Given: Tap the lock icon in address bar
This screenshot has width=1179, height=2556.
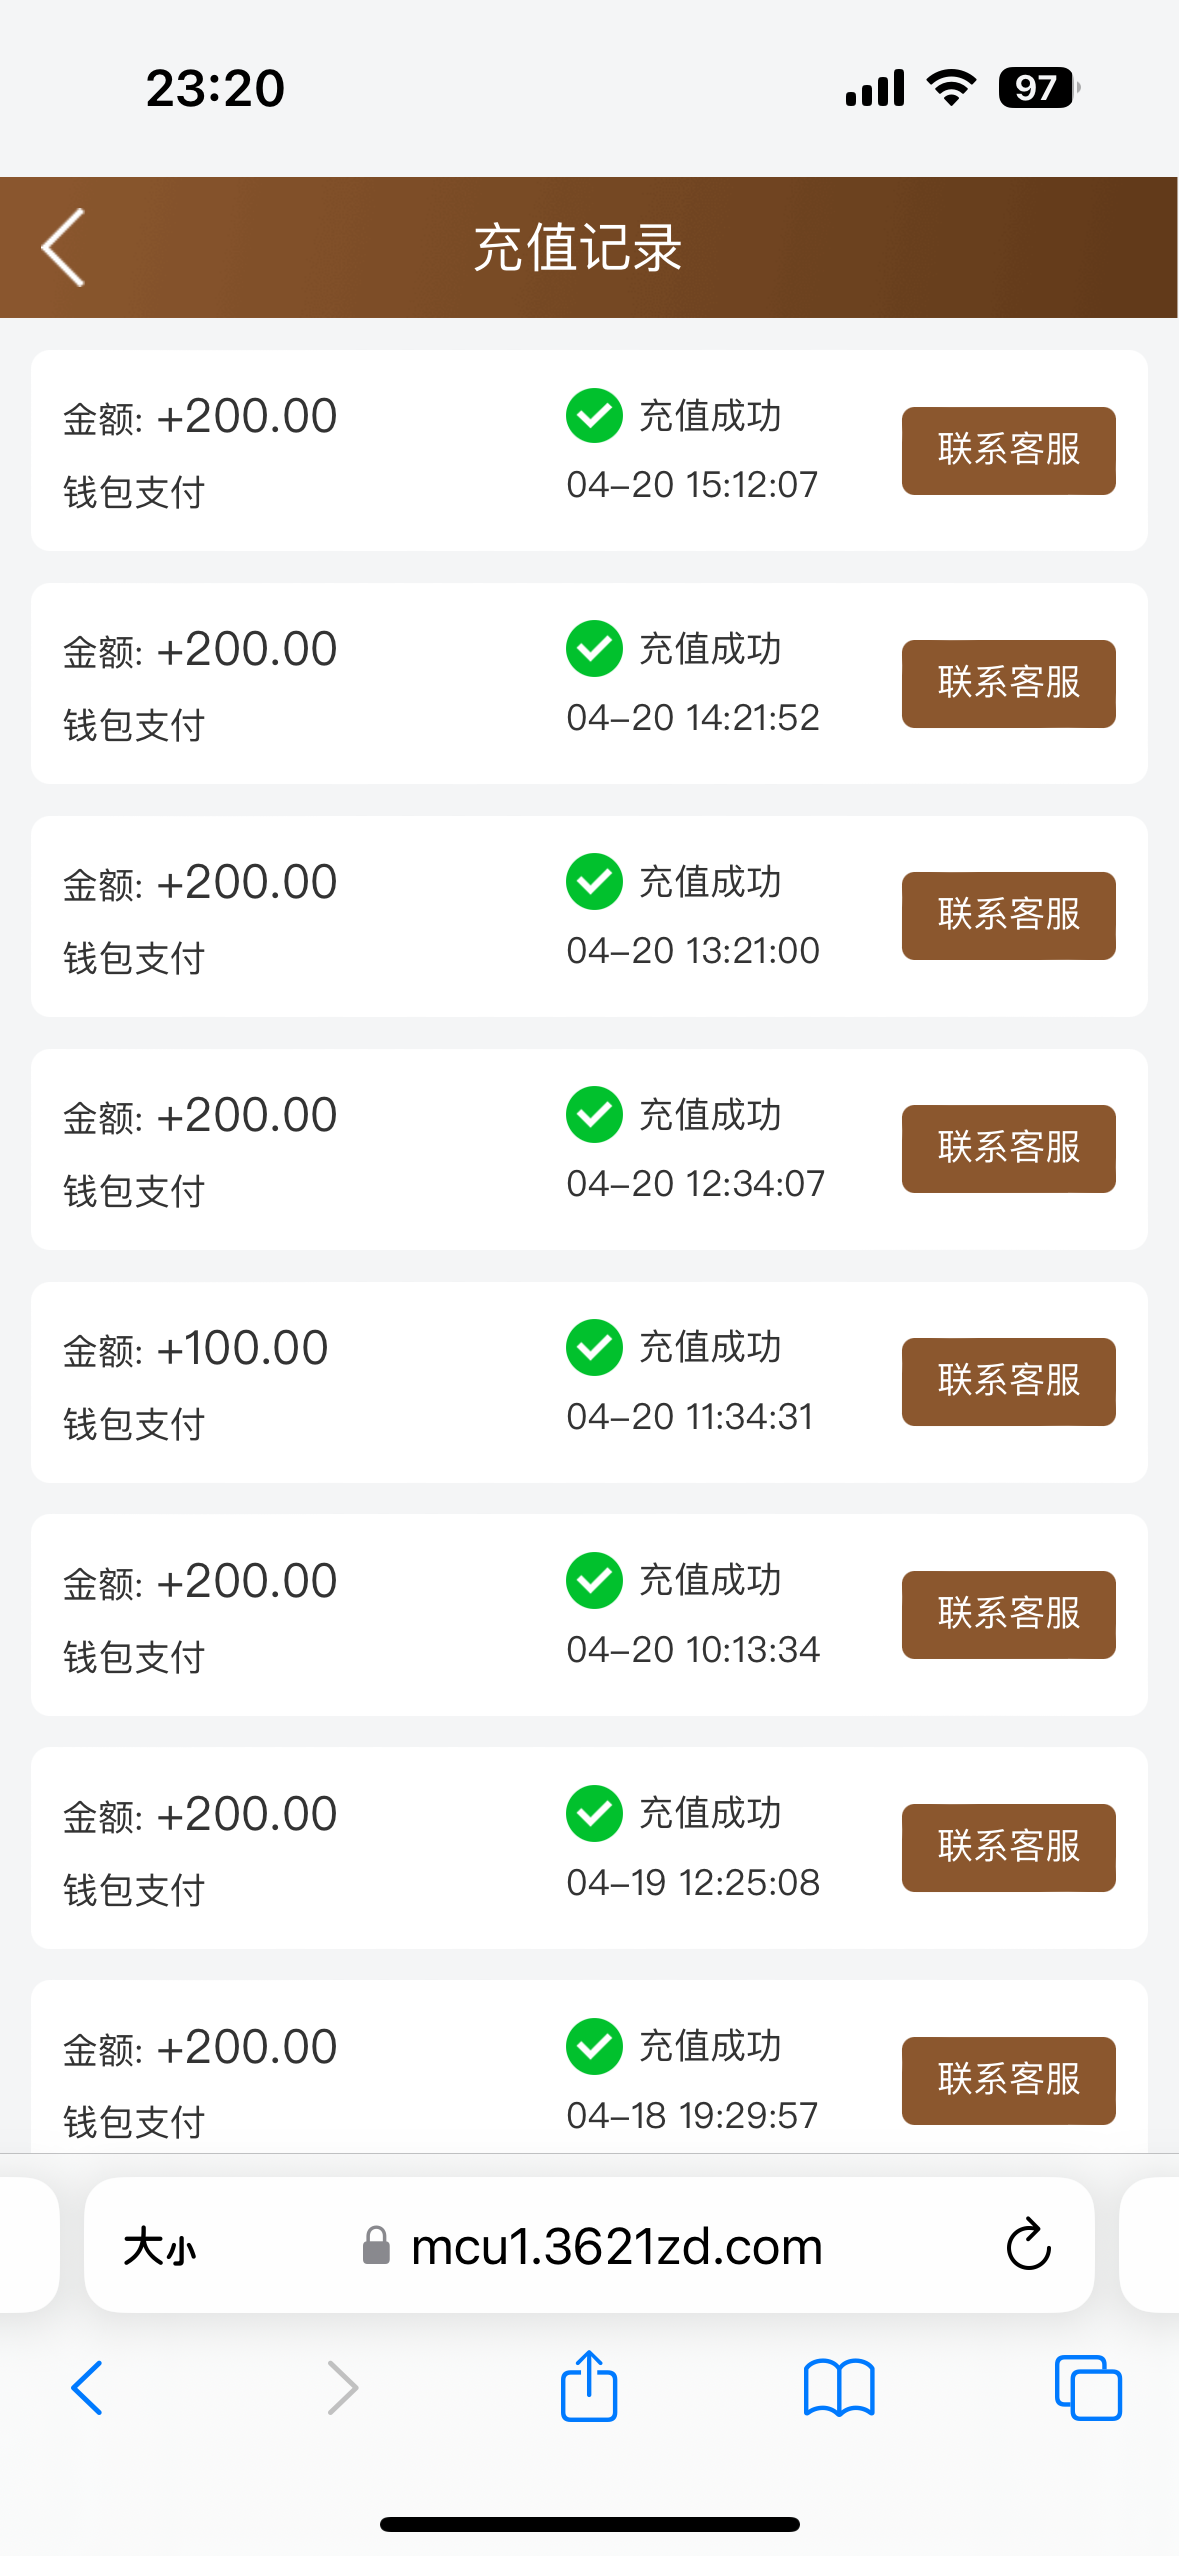Looking at the screenshot, I should pyautogui.click(x=376, y=2246).
